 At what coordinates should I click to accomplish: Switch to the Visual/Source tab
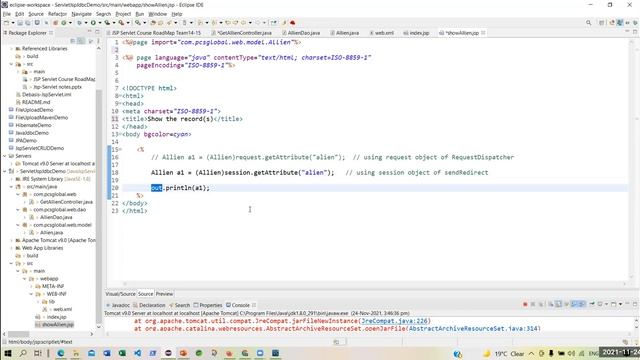click(120, 294)
